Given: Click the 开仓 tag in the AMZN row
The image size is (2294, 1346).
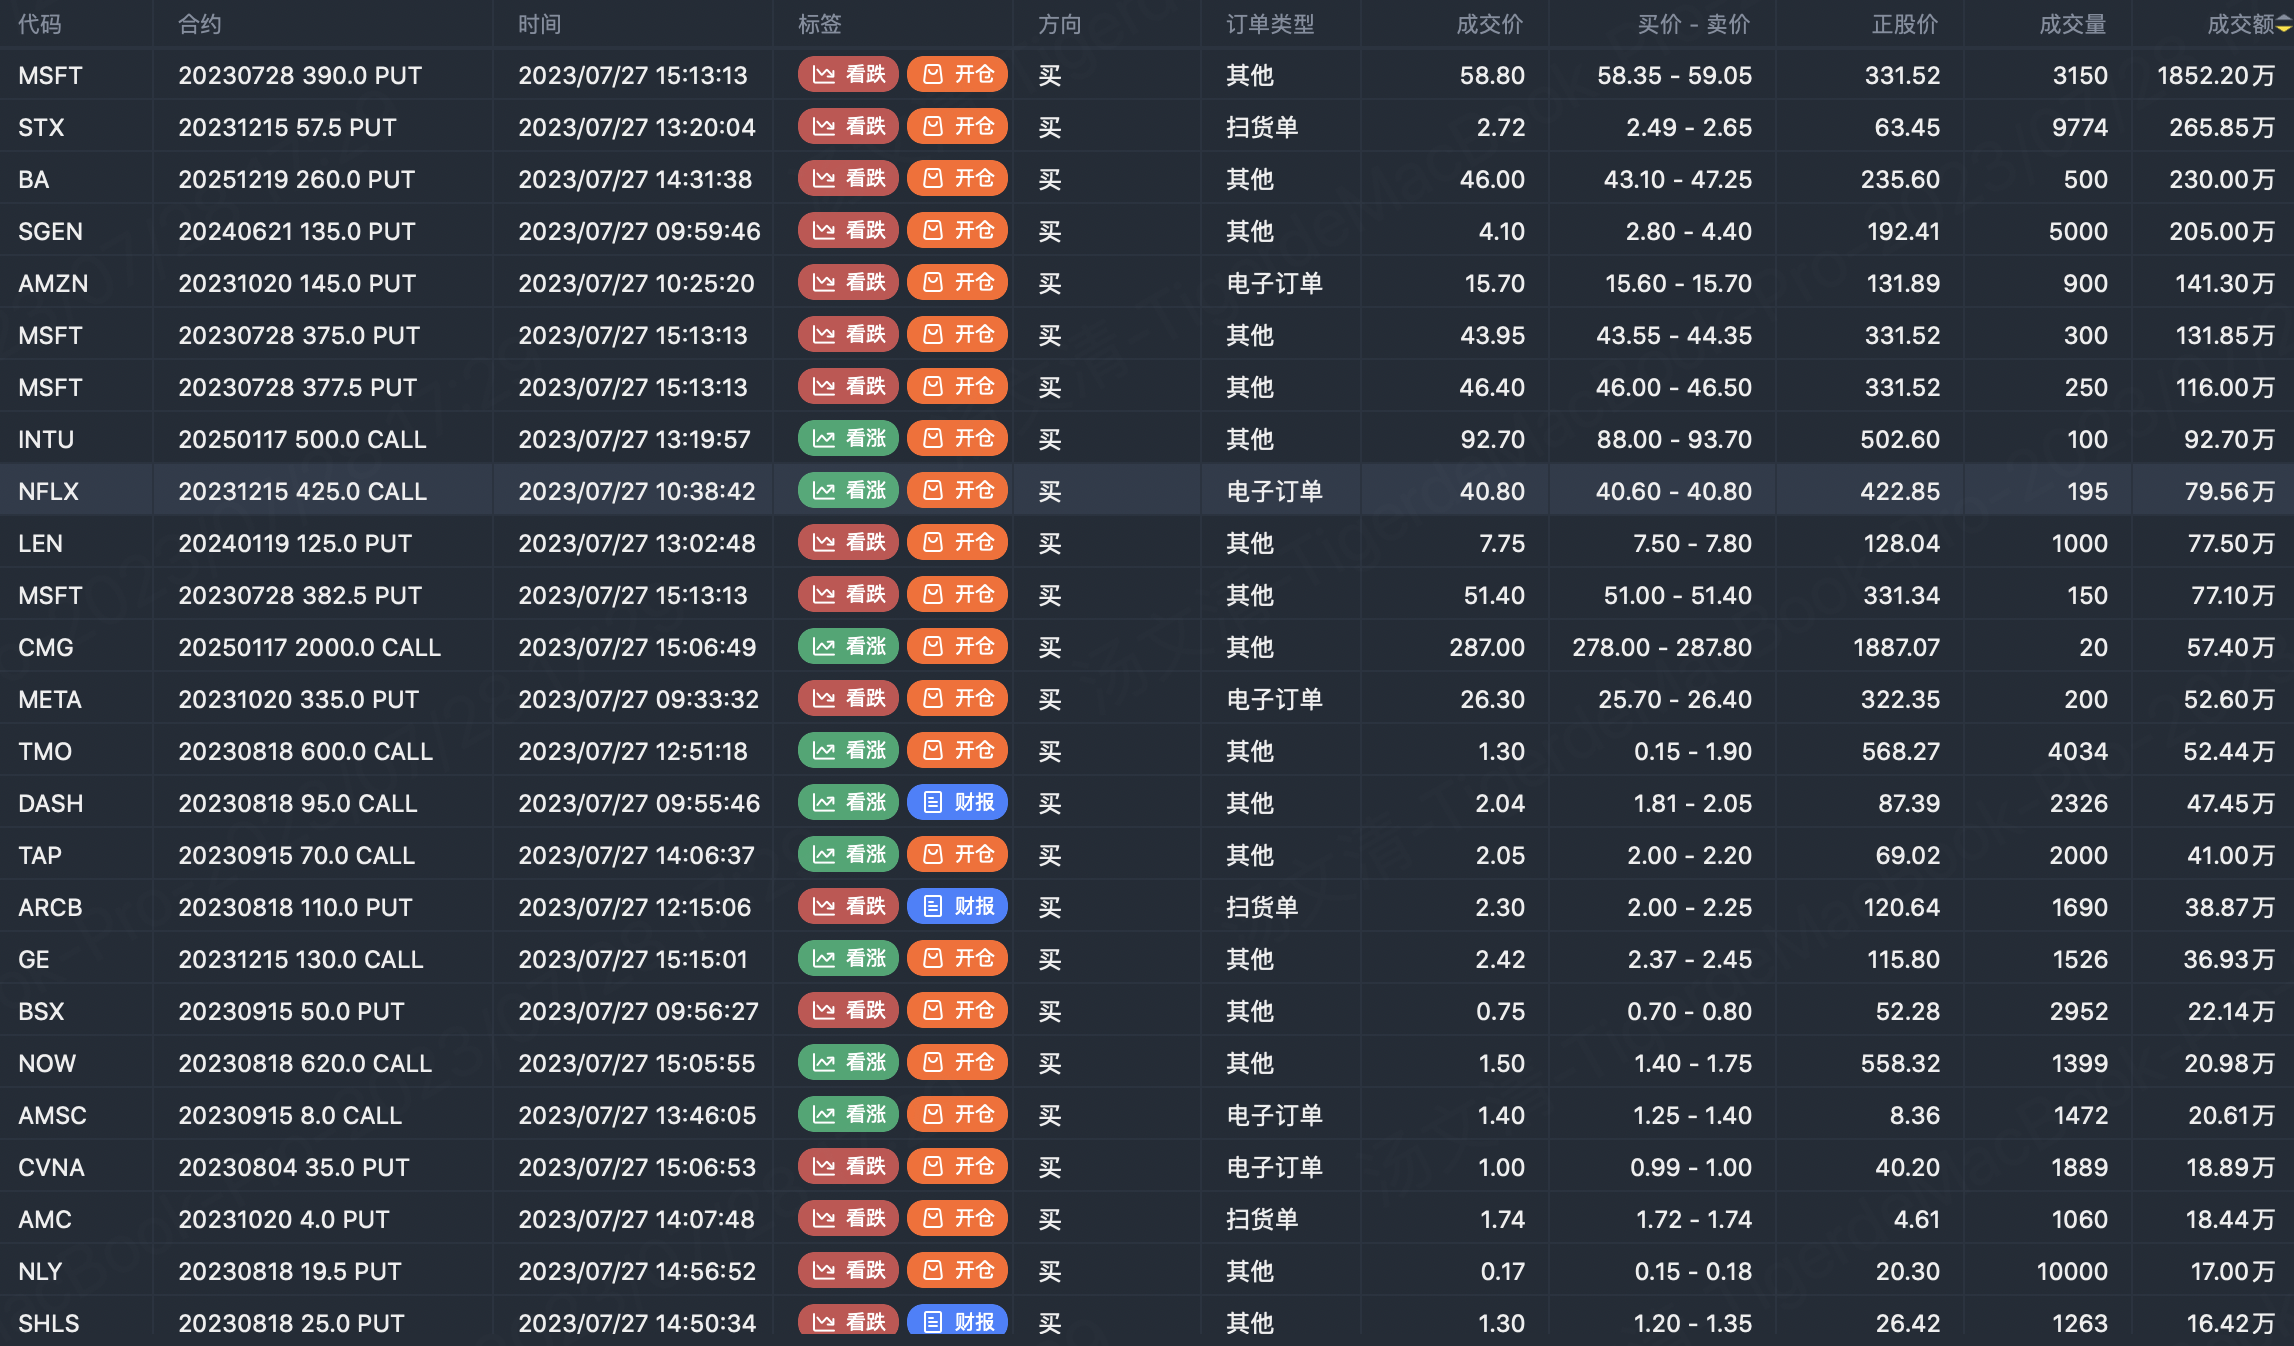Looking at the screenshot, I should 957,283.
